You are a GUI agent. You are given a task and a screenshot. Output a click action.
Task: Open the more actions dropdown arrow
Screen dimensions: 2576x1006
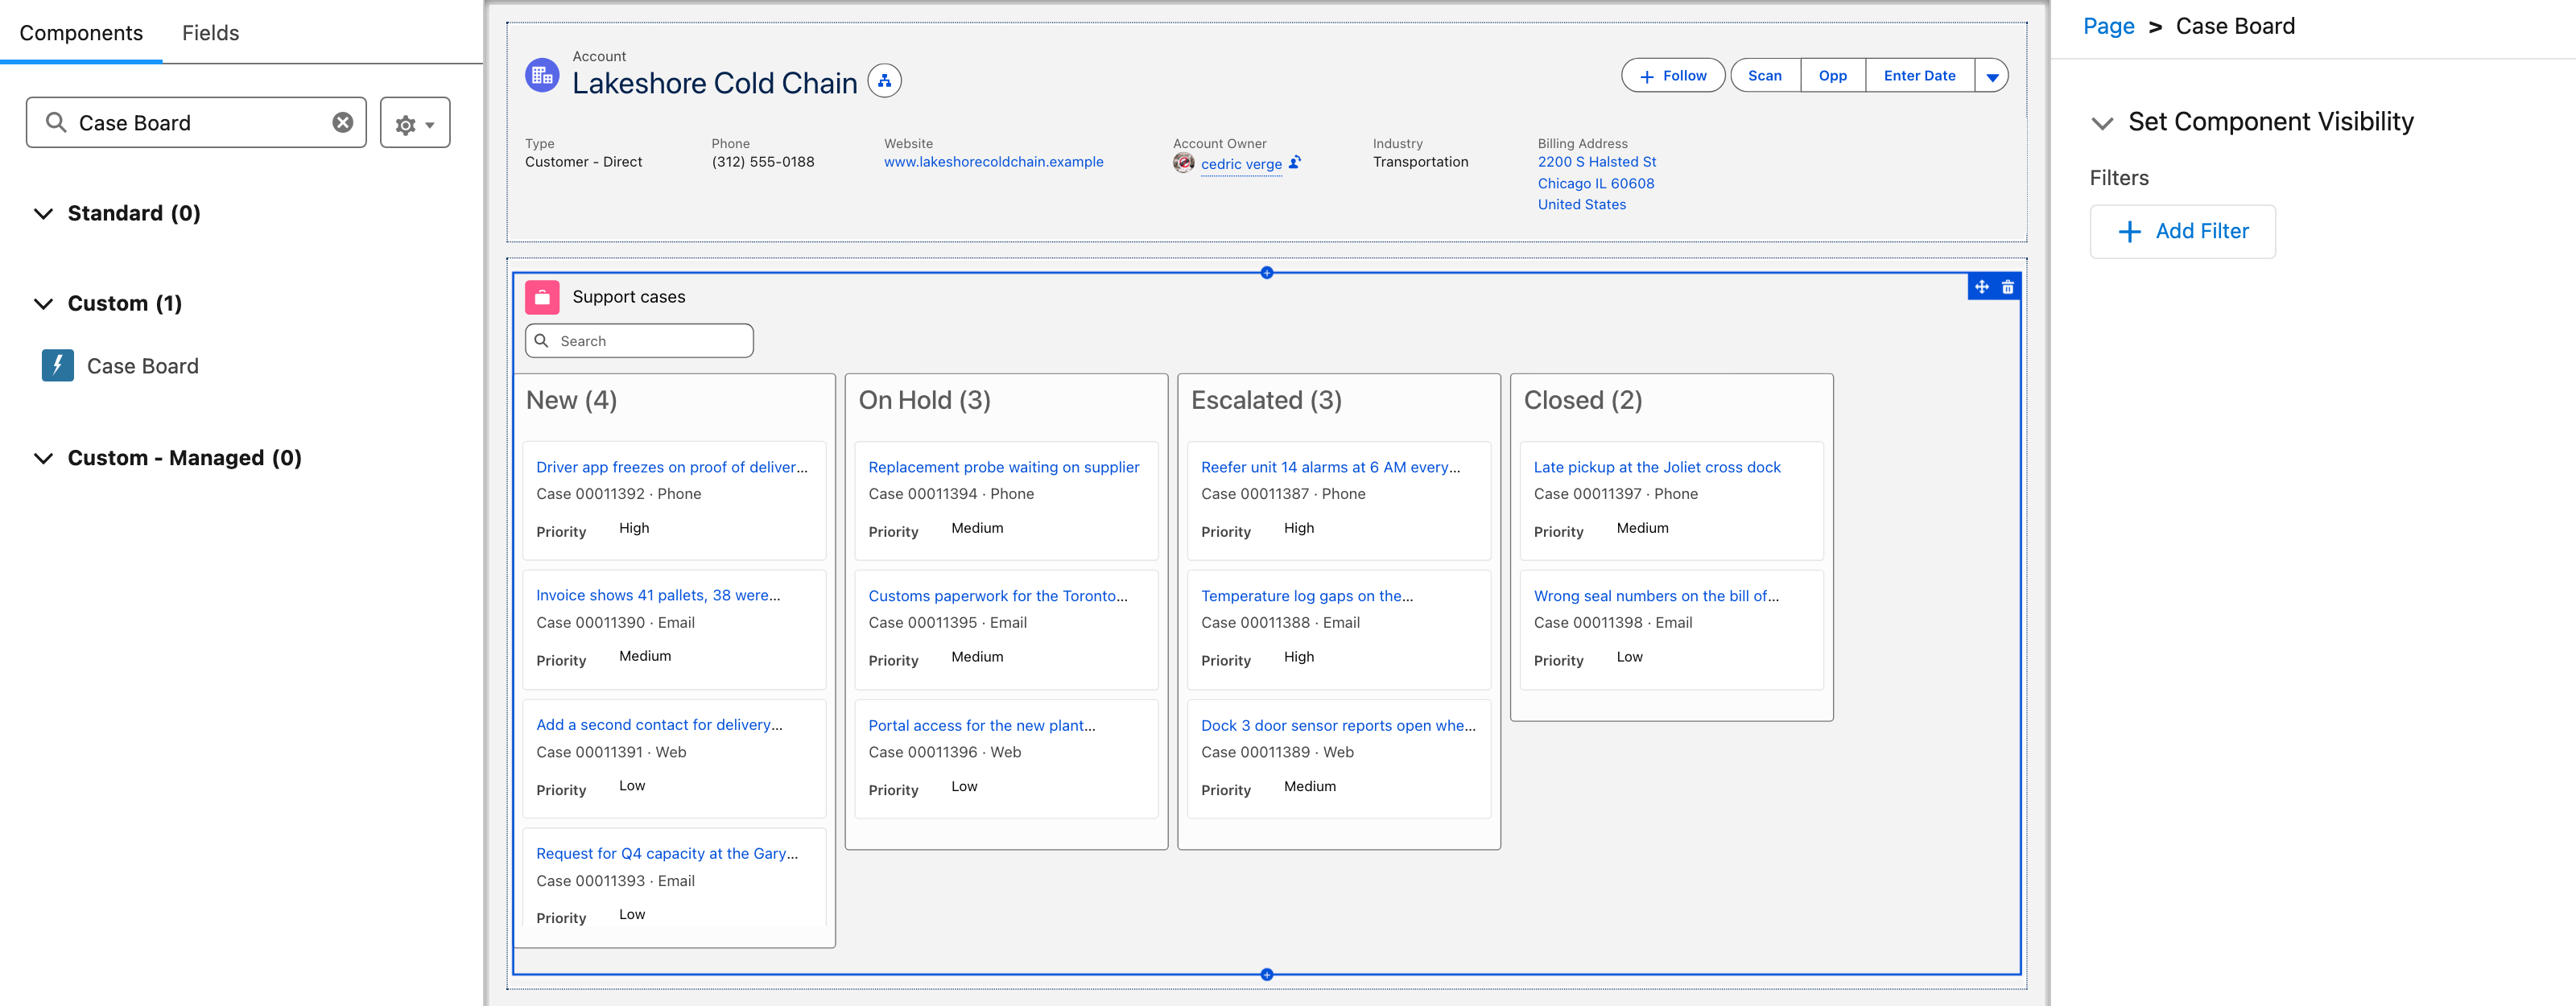[1992, 76]
